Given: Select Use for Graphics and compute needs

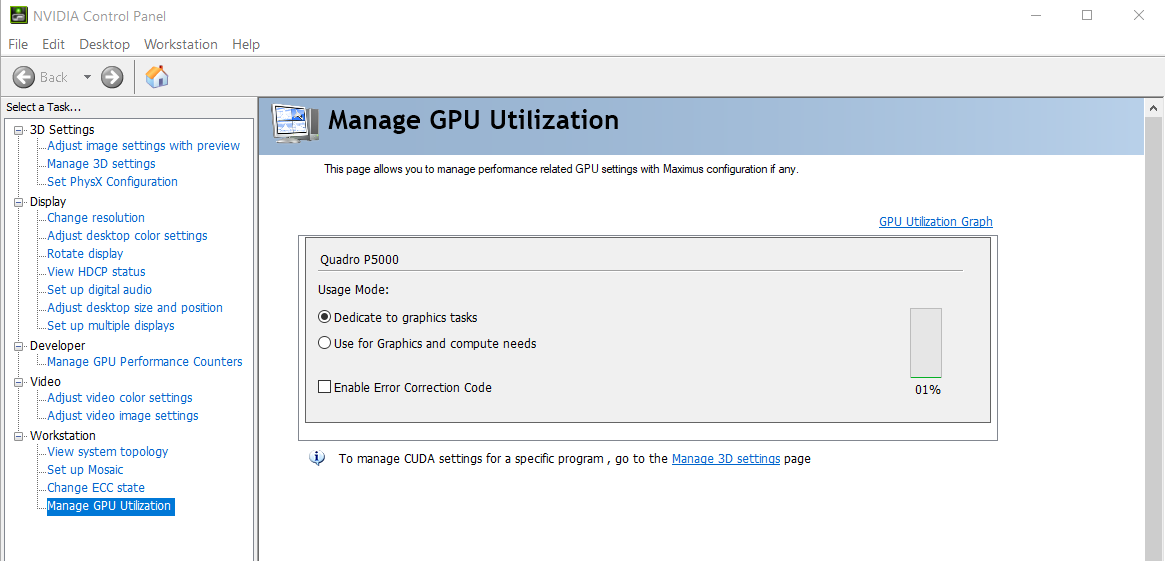Looking at the screenshot, I should 324,343.
